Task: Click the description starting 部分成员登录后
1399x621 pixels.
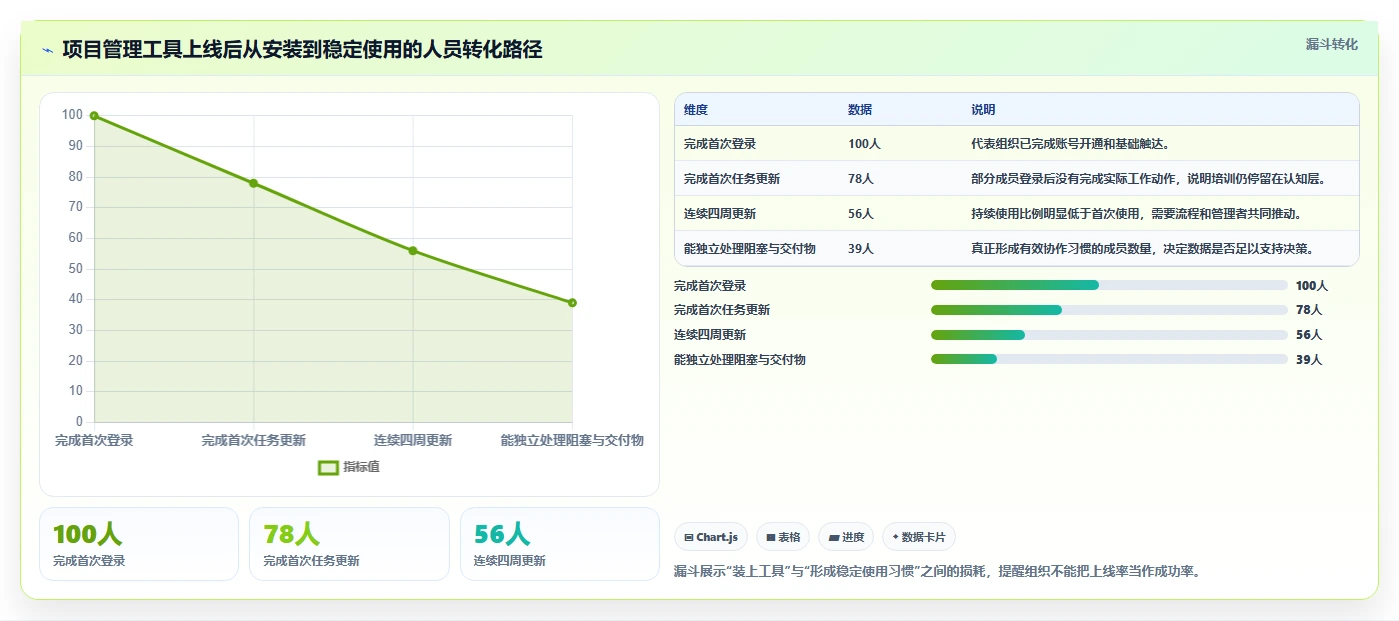Action: click(1148, 179)
